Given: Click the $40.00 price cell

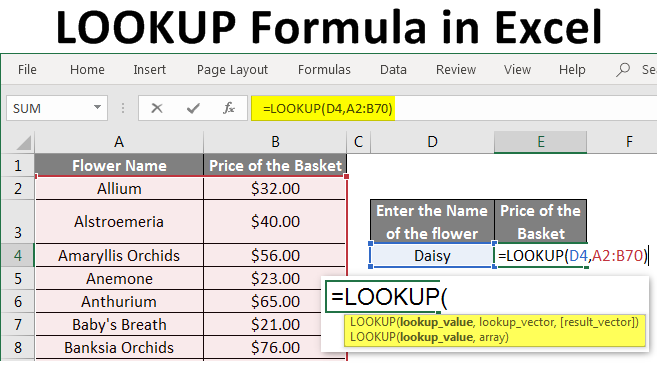Looking at the screenshot, I should (275, 222).
